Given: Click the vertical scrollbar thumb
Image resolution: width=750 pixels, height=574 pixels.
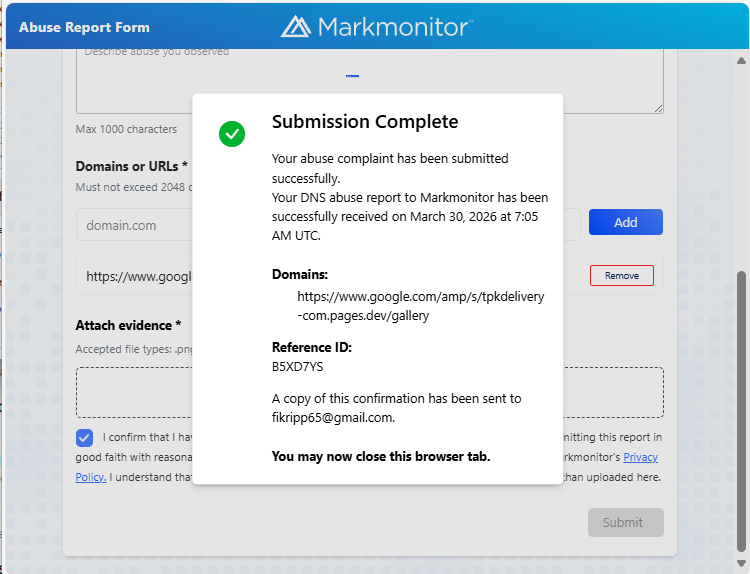Looking at the screenshot, I should point(741,411).
